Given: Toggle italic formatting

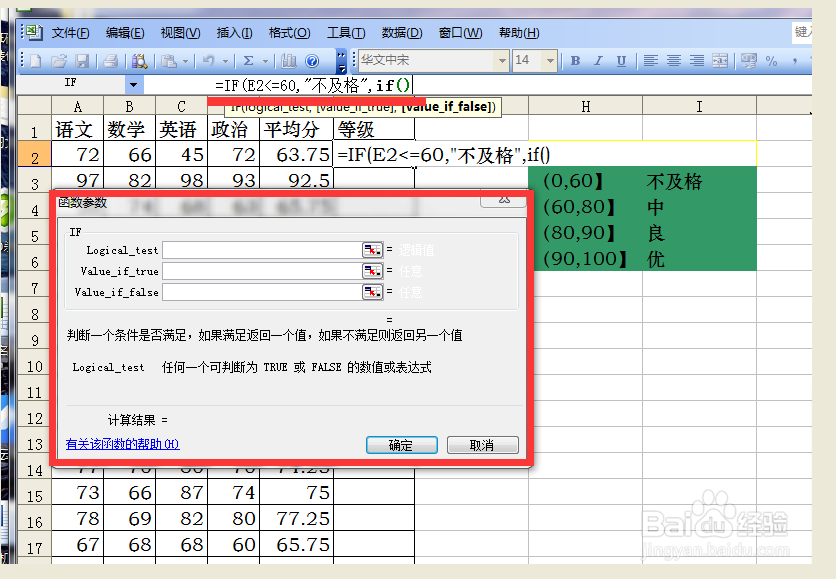Looking at the screenshot, I should (x=598, y=61).
